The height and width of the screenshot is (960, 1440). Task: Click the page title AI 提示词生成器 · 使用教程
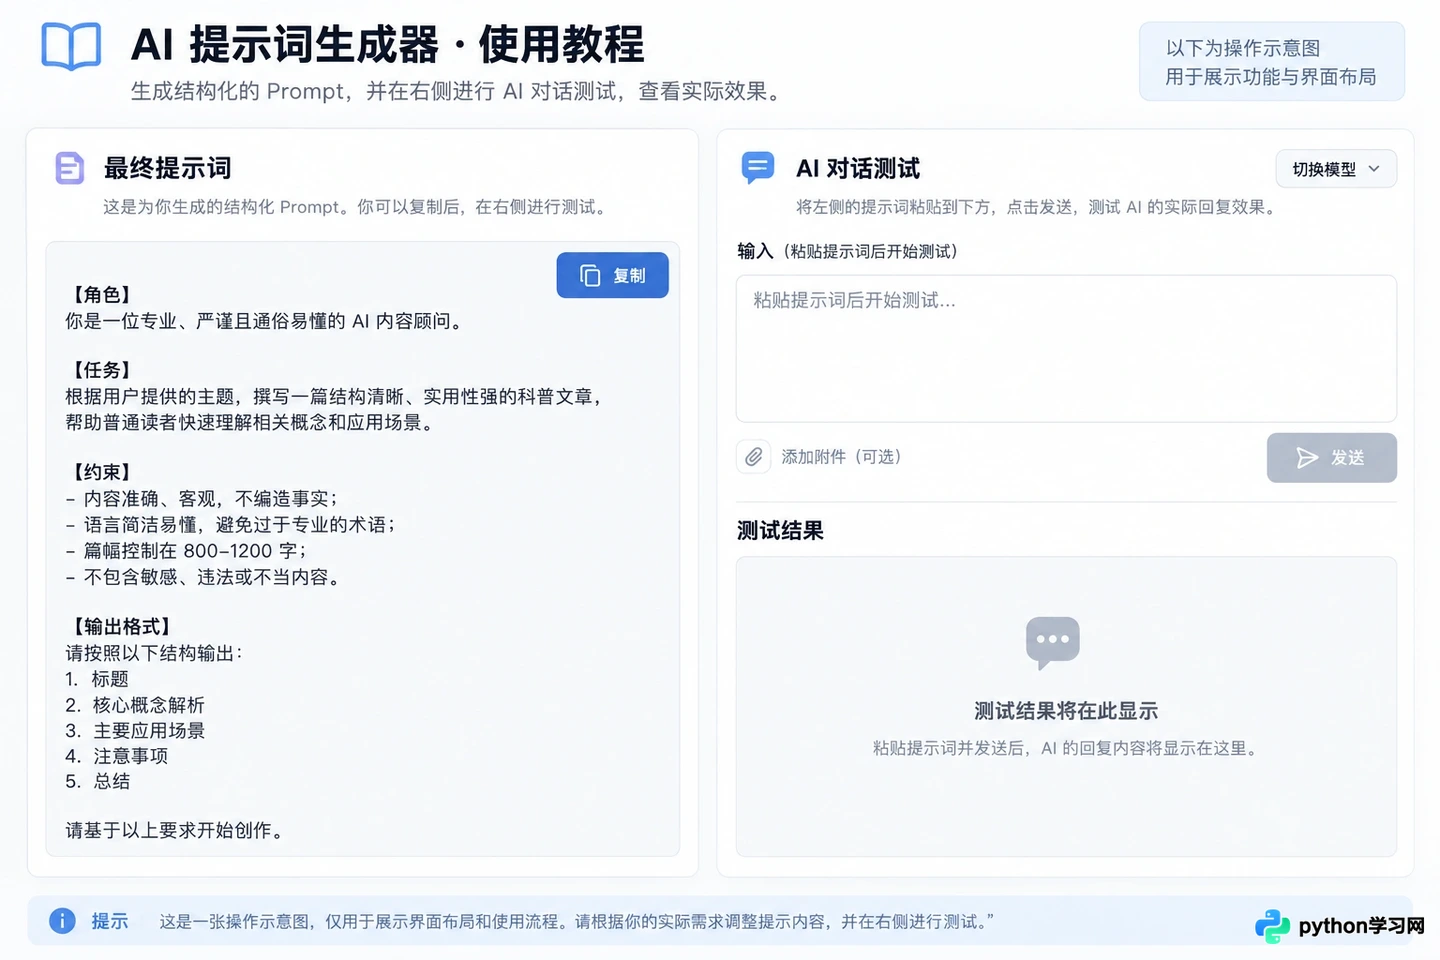pyautogui.click(x=387, y=45)
